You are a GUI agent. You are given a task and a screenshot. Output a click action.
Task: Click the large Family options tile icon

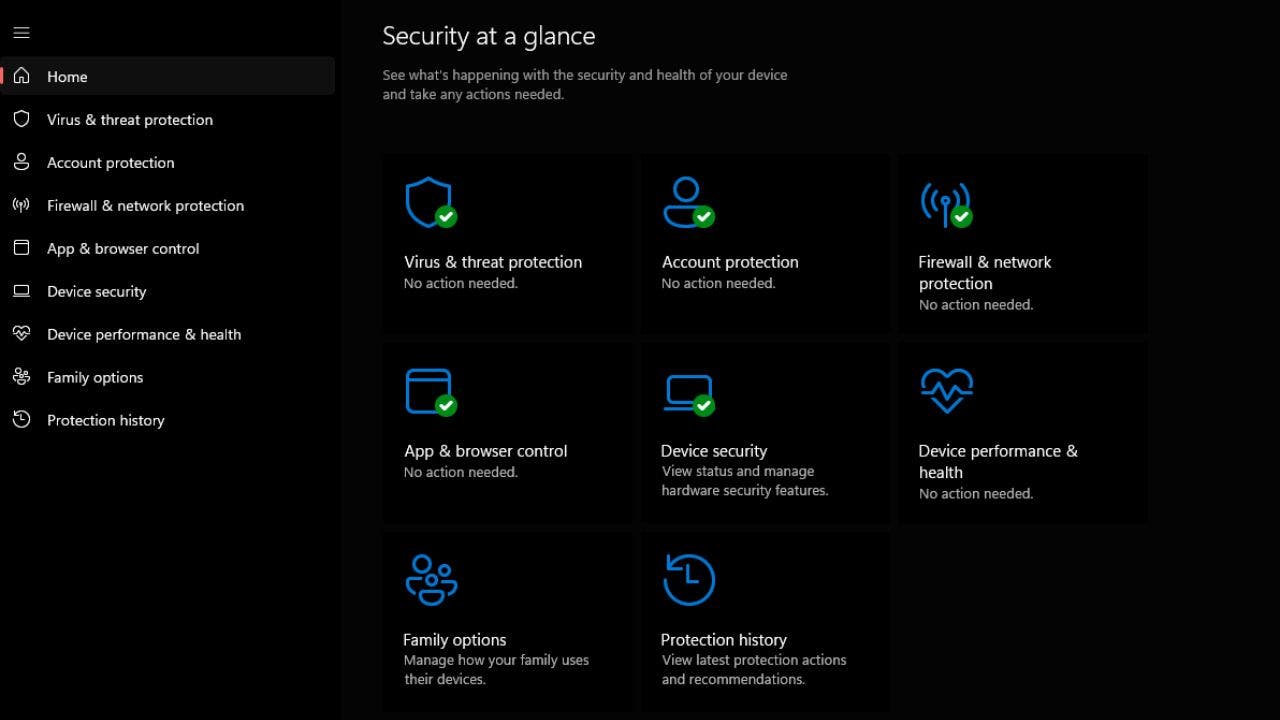coord(431,580)
